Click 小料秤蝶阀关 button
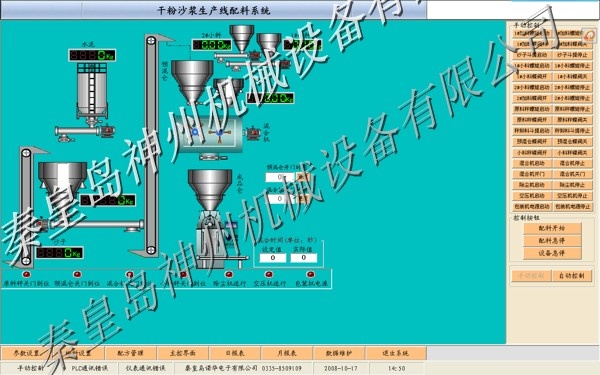 coord(572,152)
